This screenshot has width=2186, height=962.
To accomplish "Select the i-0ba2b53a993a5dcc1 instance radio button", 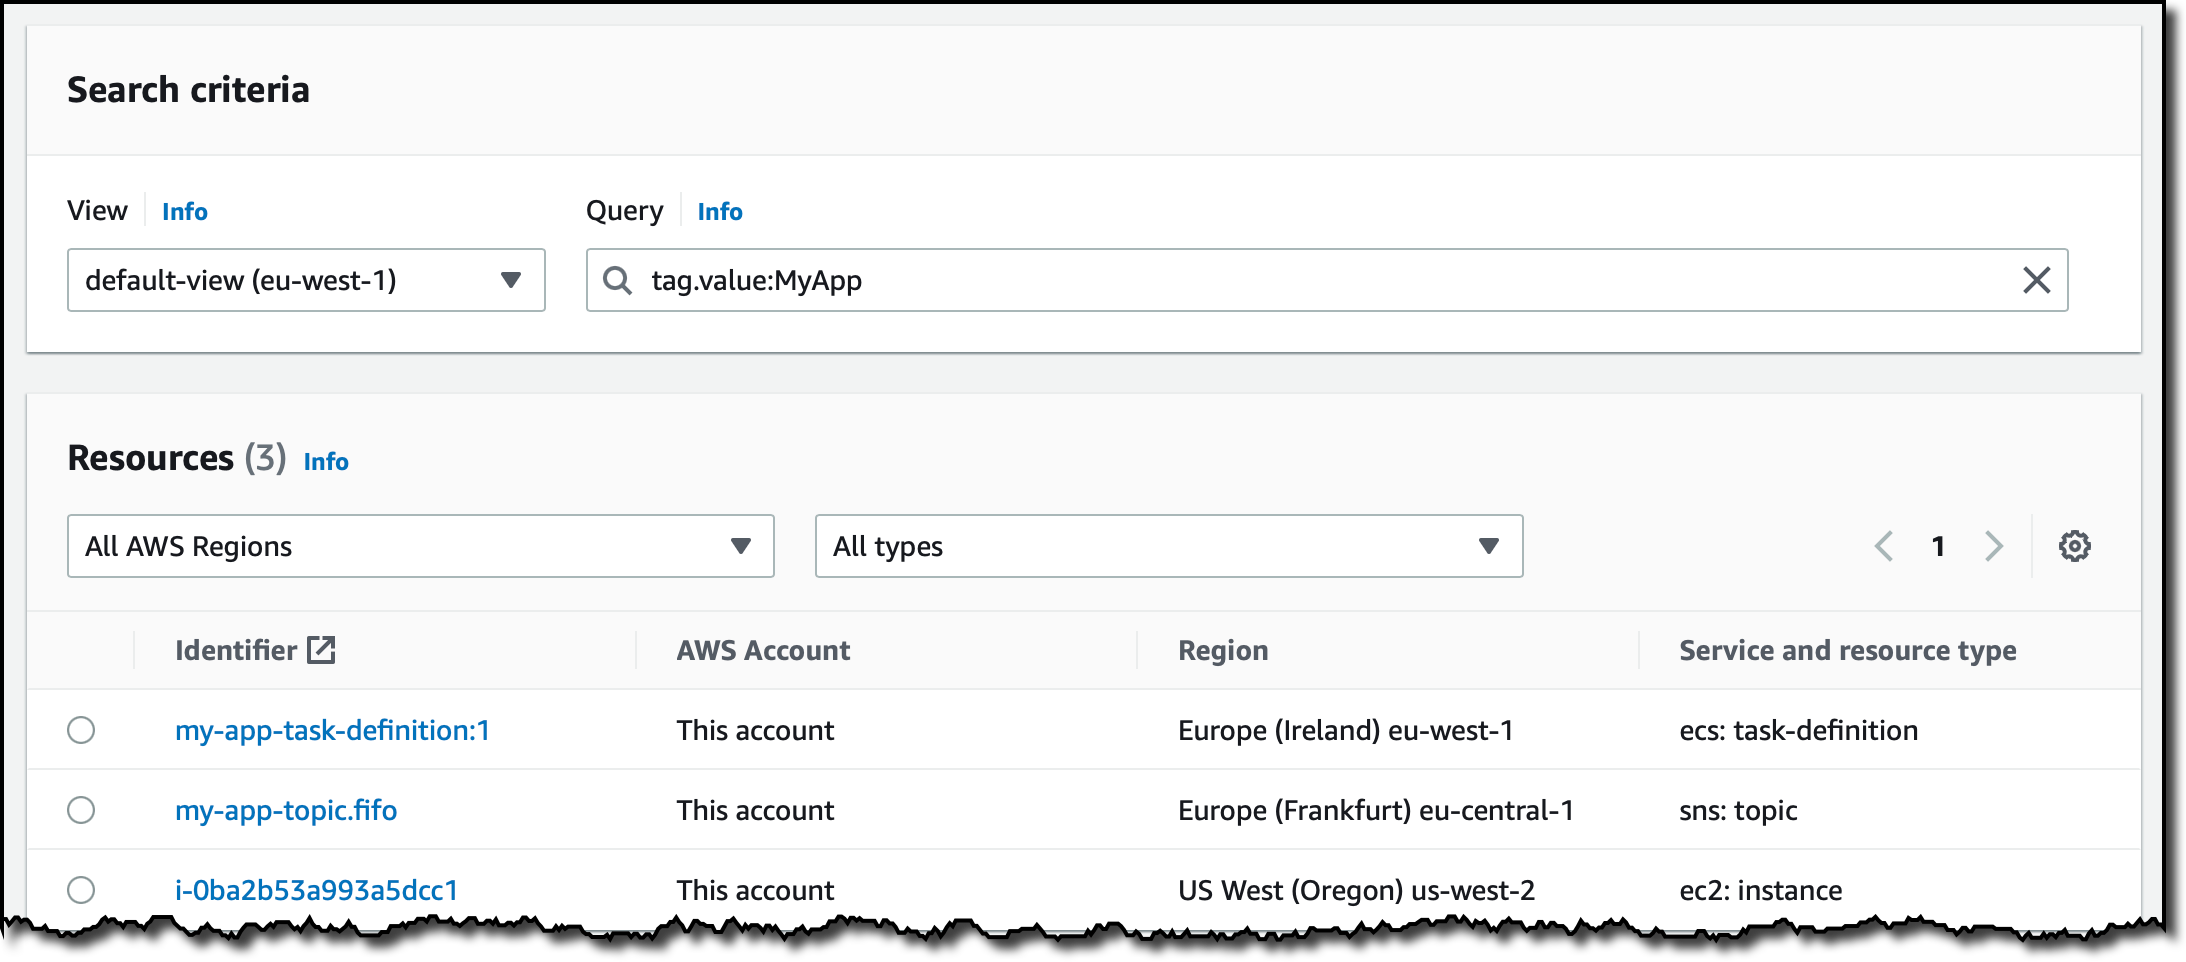I will [81, 890].
